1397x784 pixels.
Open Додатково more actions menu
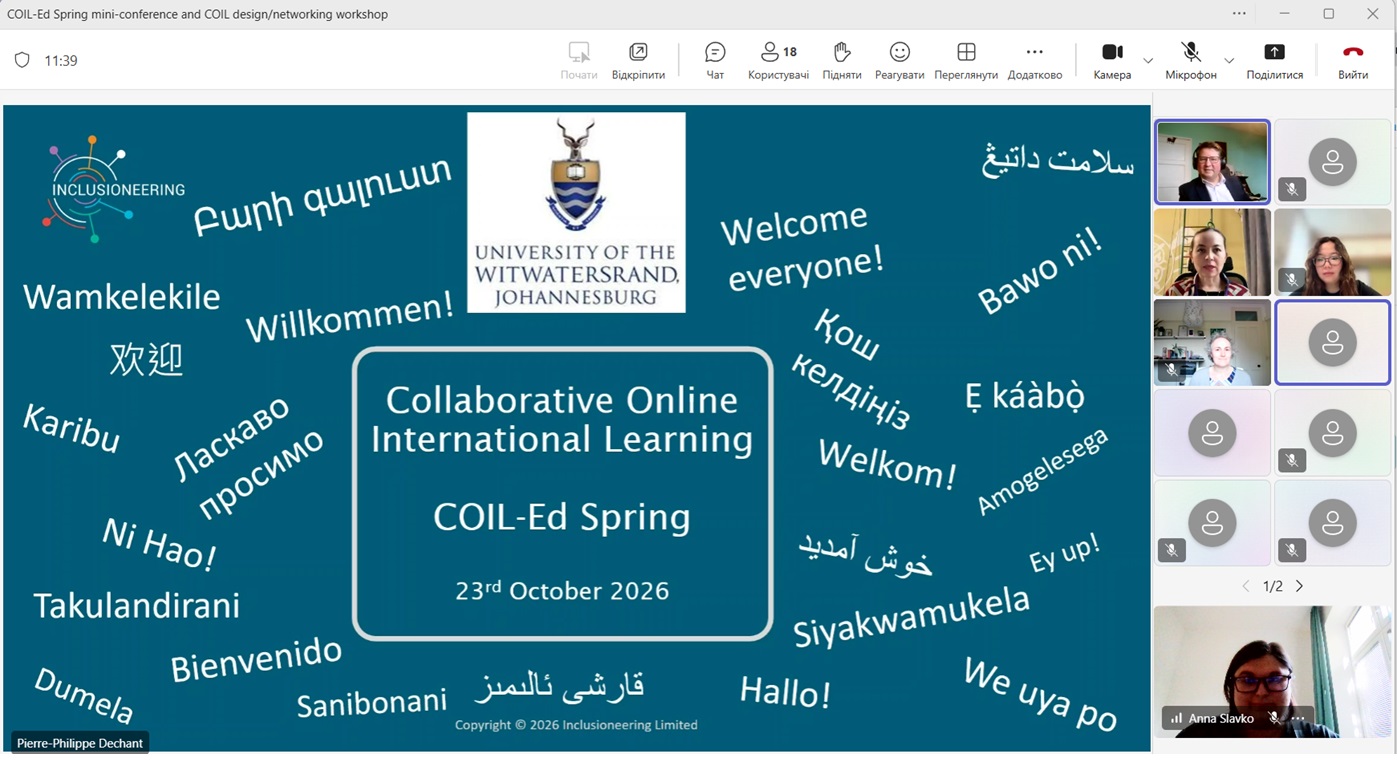pyautogui.click(x=1035, y=61)
